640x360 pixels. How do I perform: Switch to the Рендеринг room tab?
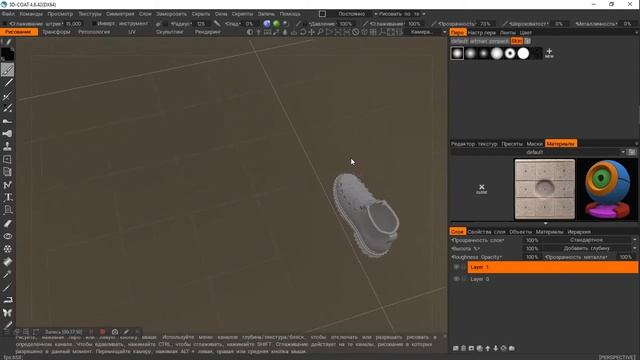tap(207, 32)
